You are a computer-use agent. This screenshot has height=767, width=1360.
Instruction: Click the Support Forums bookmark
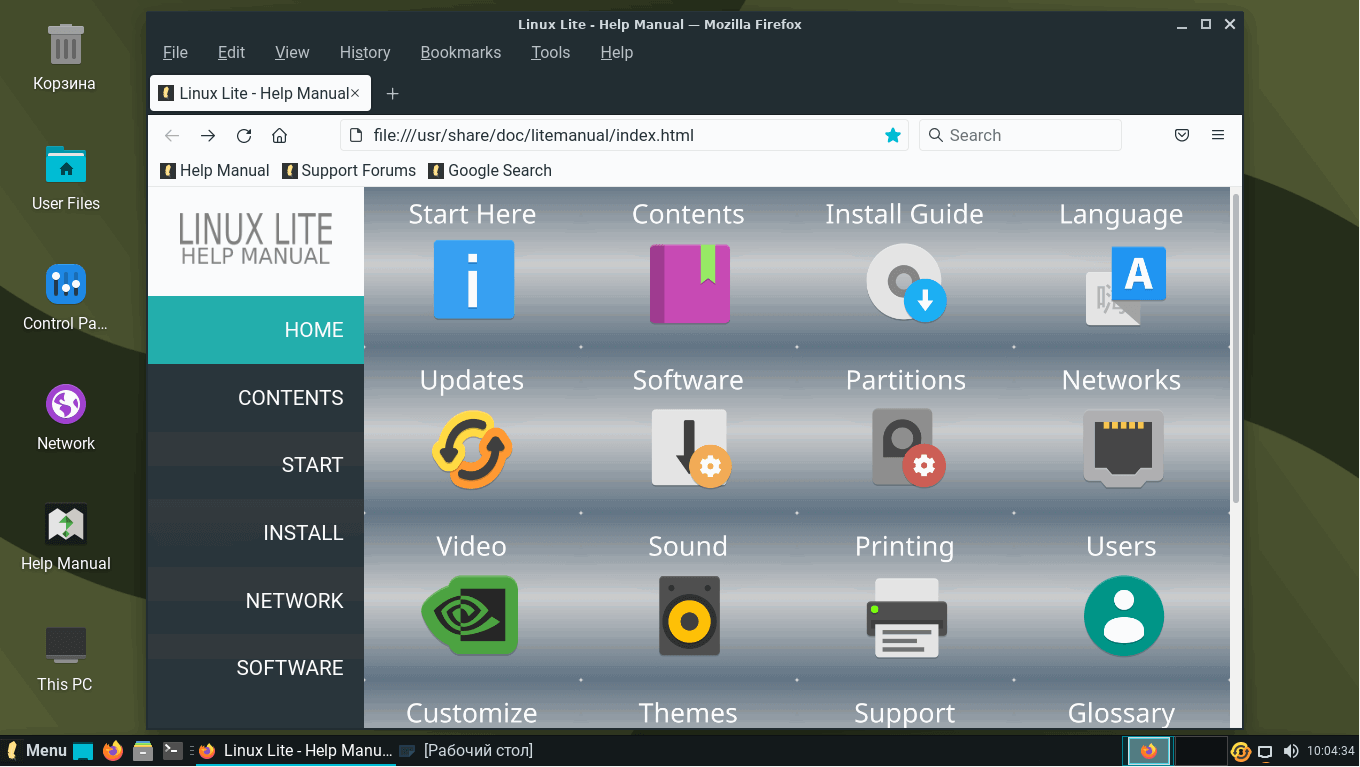pos(349,170)
